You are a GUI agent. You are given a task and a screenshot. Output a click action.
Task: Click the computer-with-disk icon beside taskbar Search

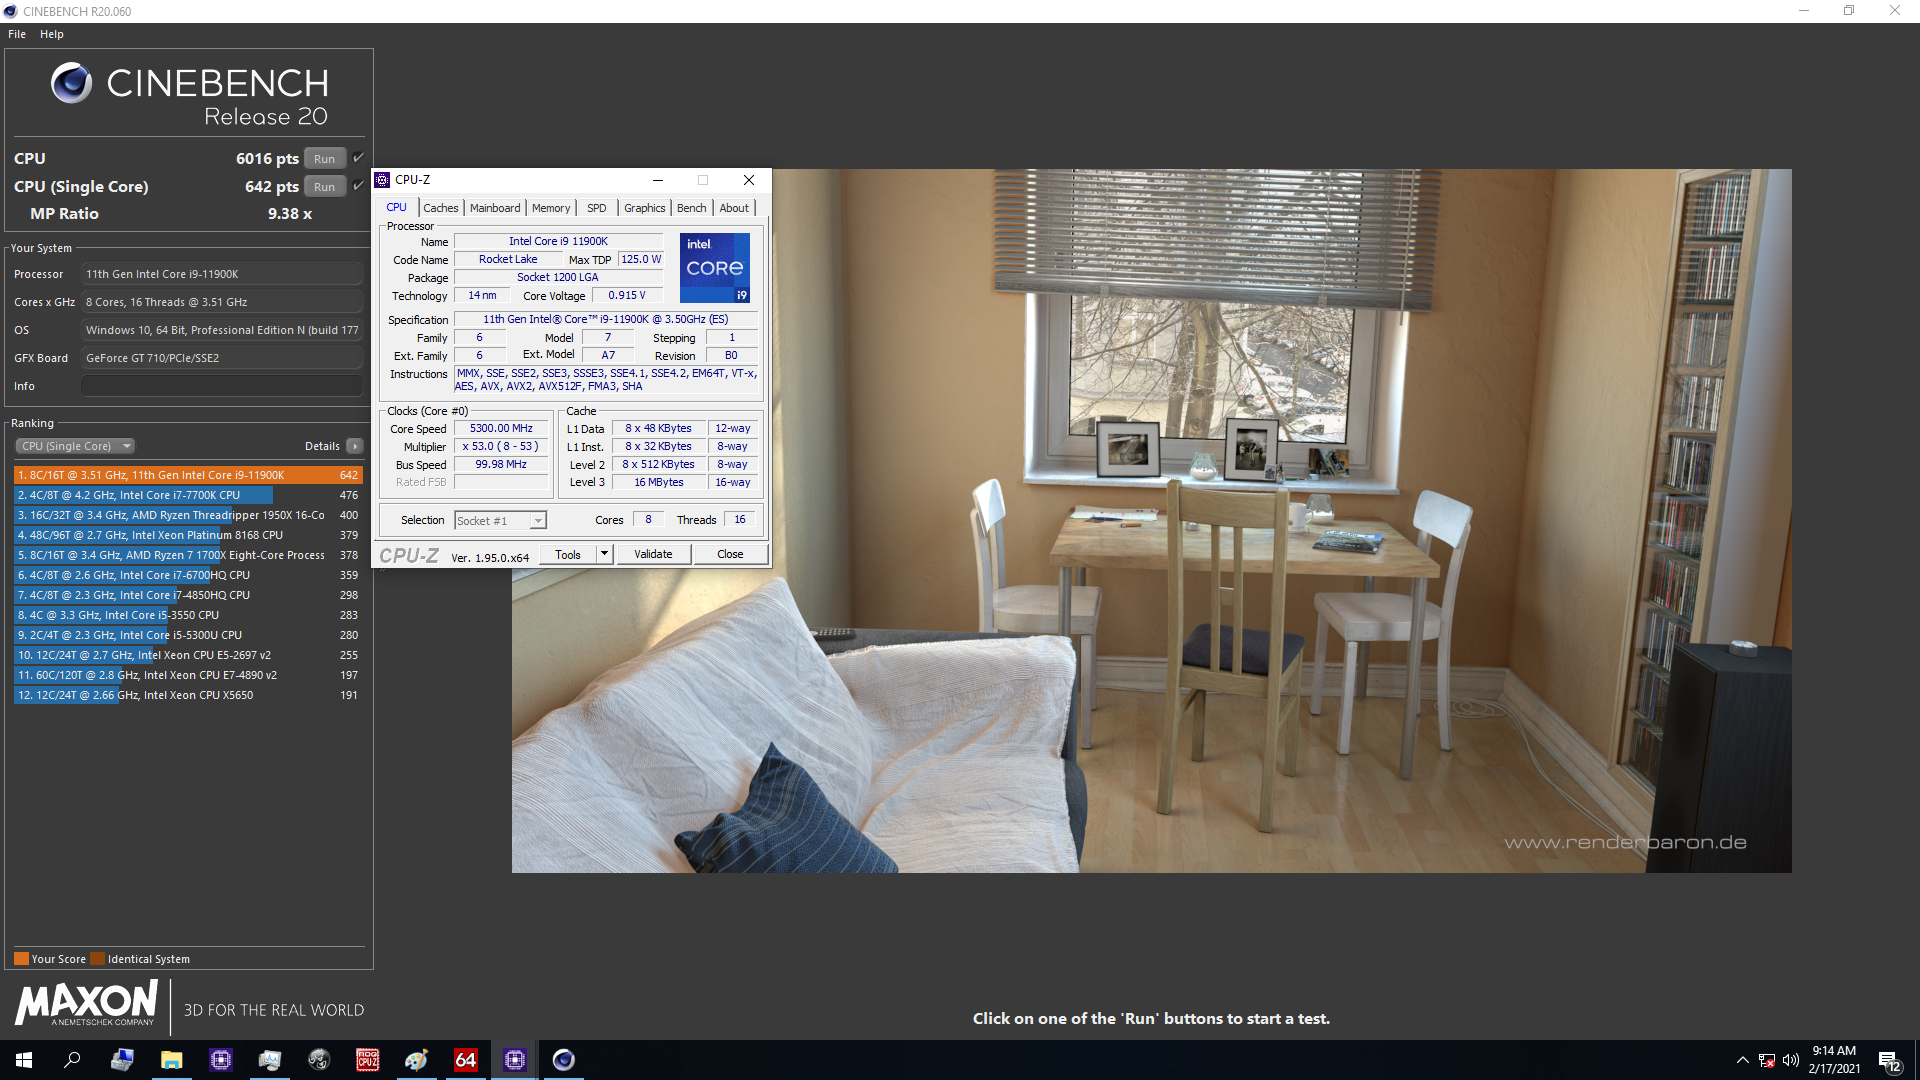click(x=122, y=1060)
